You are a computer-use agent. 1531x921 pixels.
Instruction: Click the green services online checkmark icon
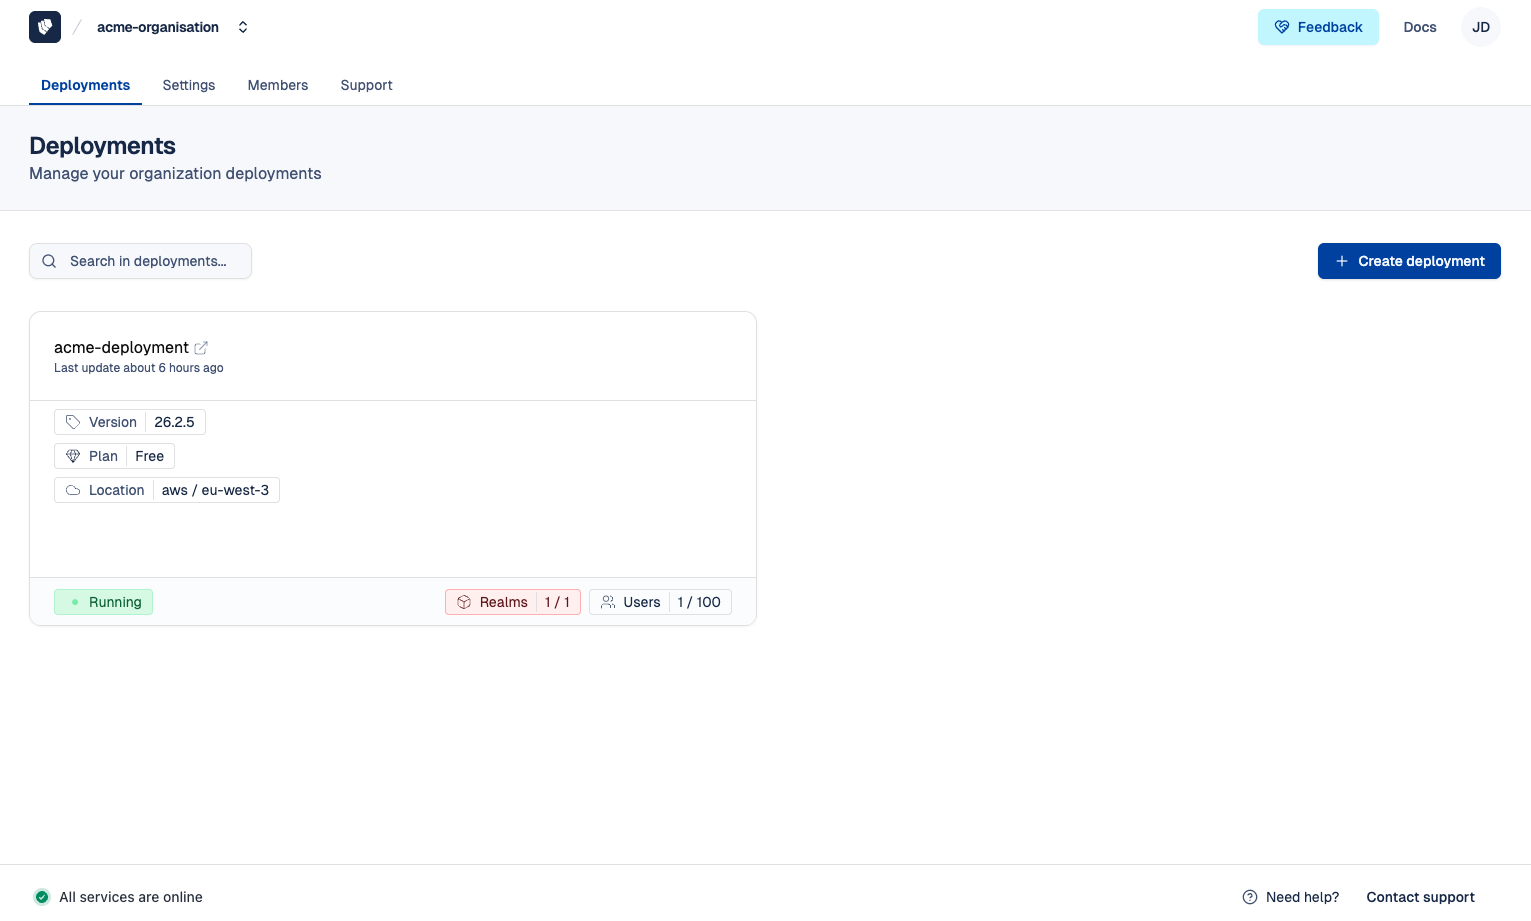[x=42, y=897]
